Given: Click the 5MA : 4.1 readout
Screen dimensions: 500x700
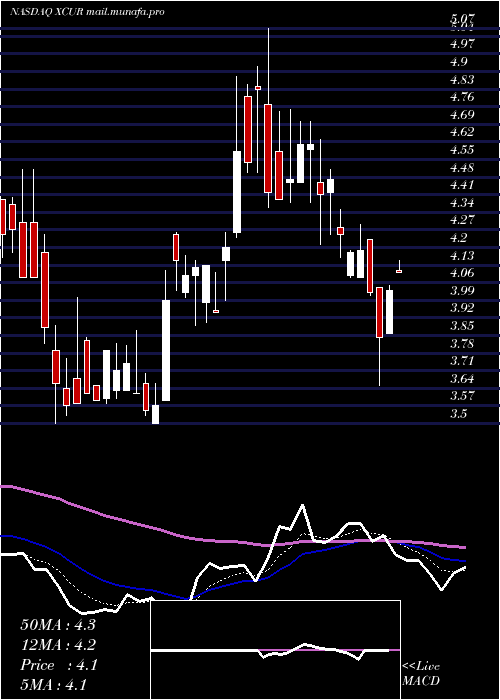Looking at the screenshot, I should (x=54, y=685).
